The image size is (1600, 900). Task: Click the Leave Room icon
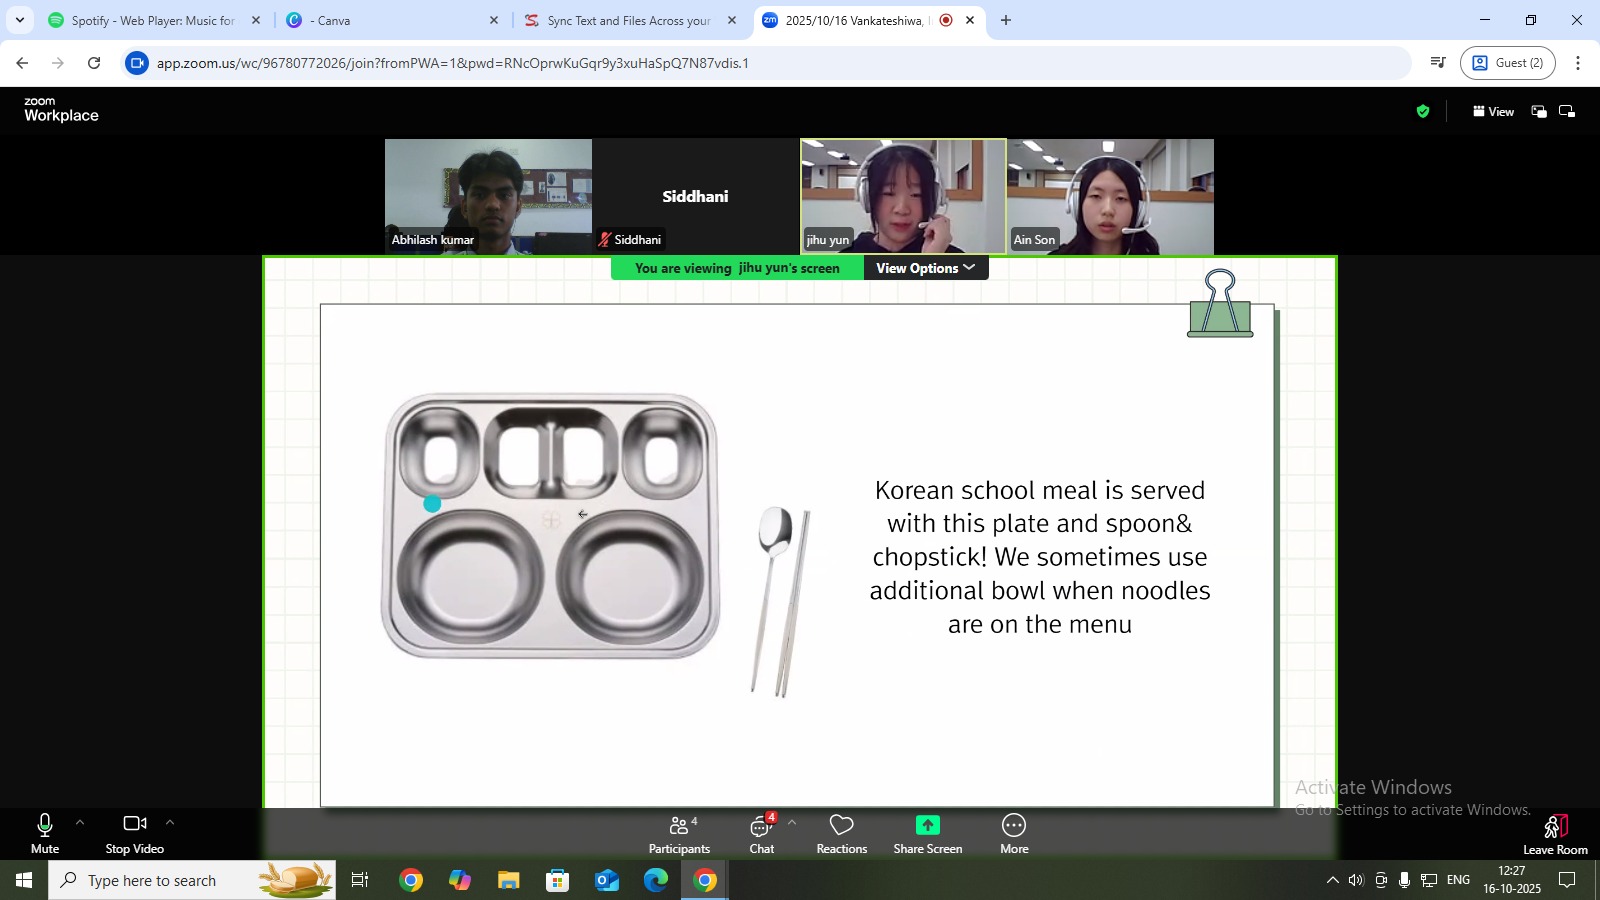pos(1554,827)
